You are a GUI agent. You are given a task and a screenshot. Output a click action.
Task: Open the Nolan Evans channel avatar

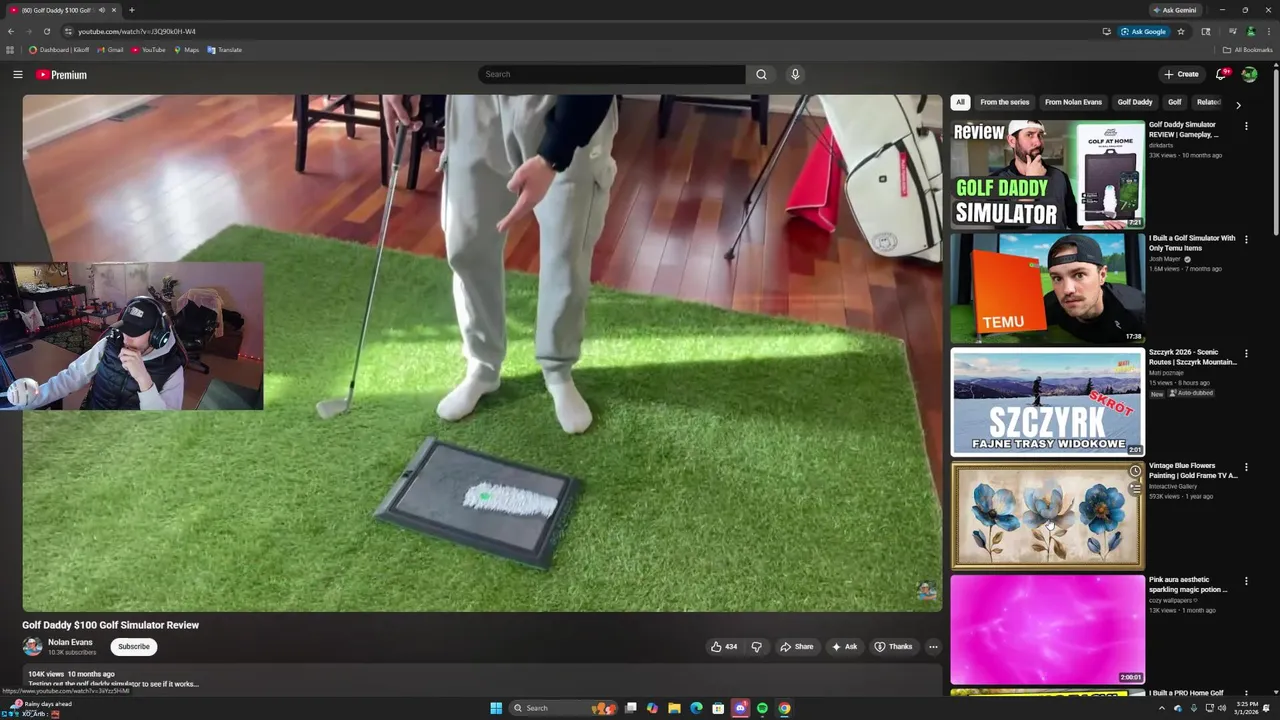tap(33, 646)
